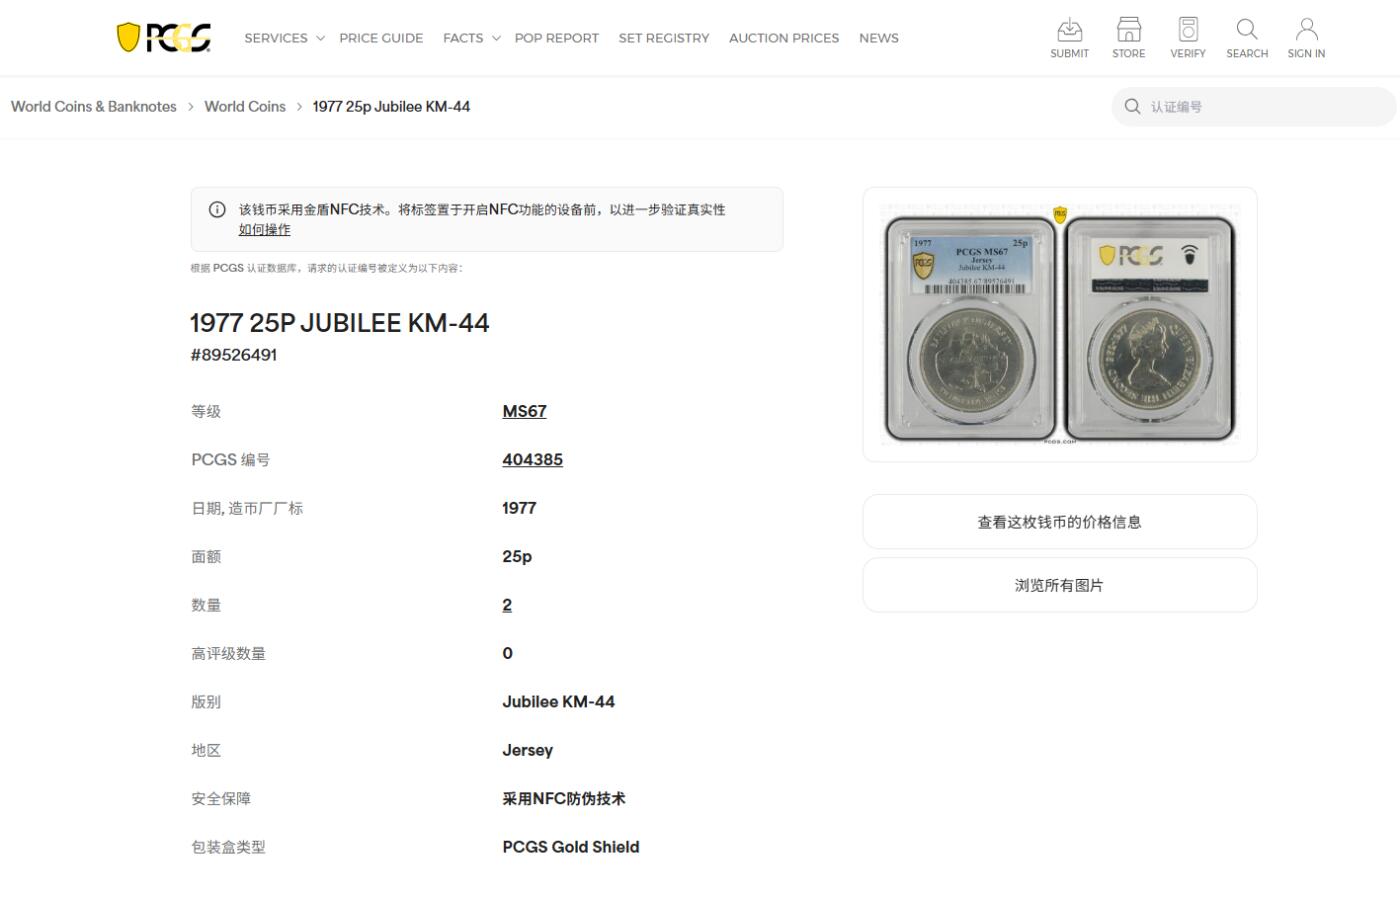This screenshot has width=1400, height=901.
Task: Open the Price Guide menu item
Action: [x=381, y=38]
